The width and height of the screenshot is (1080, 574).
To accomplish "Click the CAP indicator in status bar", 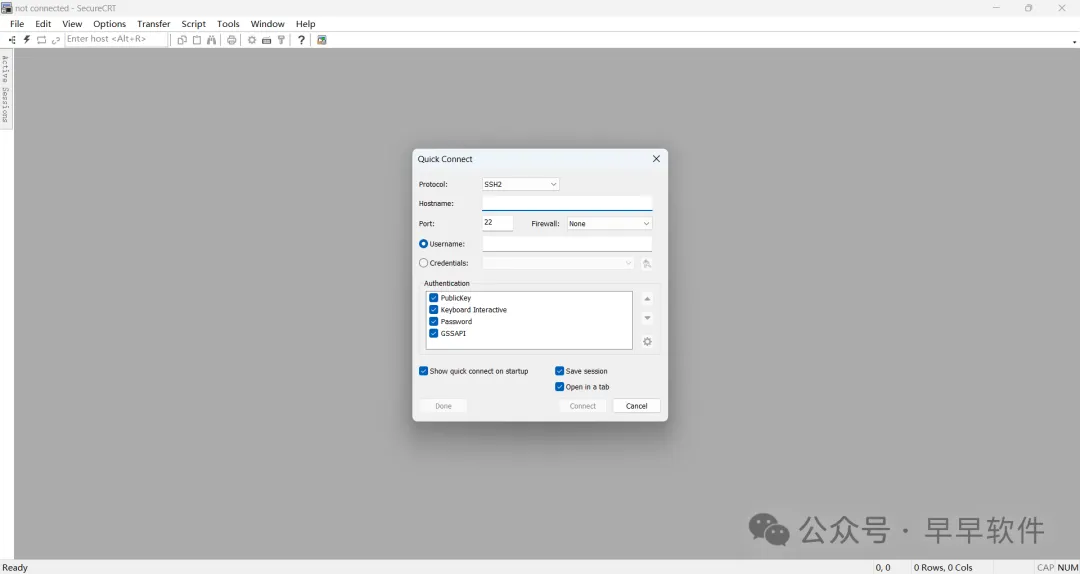I will [x=1046, y=568].
